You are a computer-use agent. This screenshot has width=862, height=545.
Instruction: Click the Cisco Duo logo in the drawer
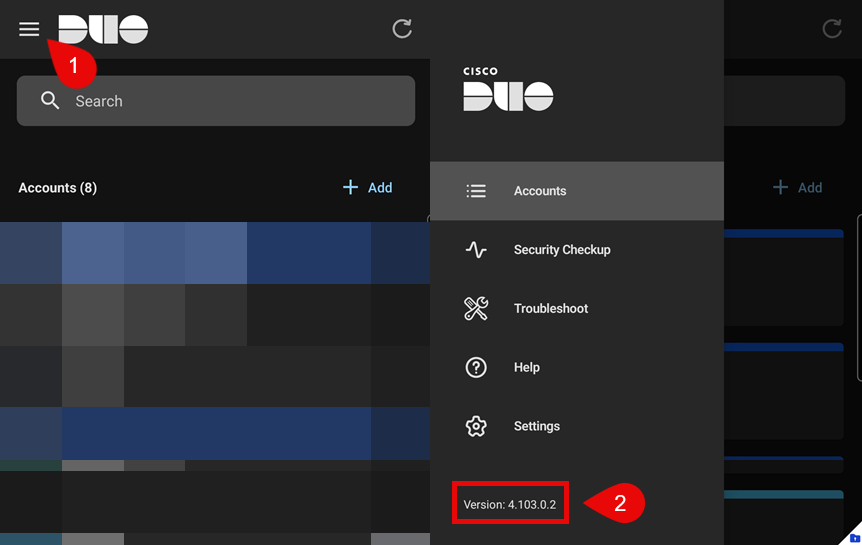(x=508, y=90)
